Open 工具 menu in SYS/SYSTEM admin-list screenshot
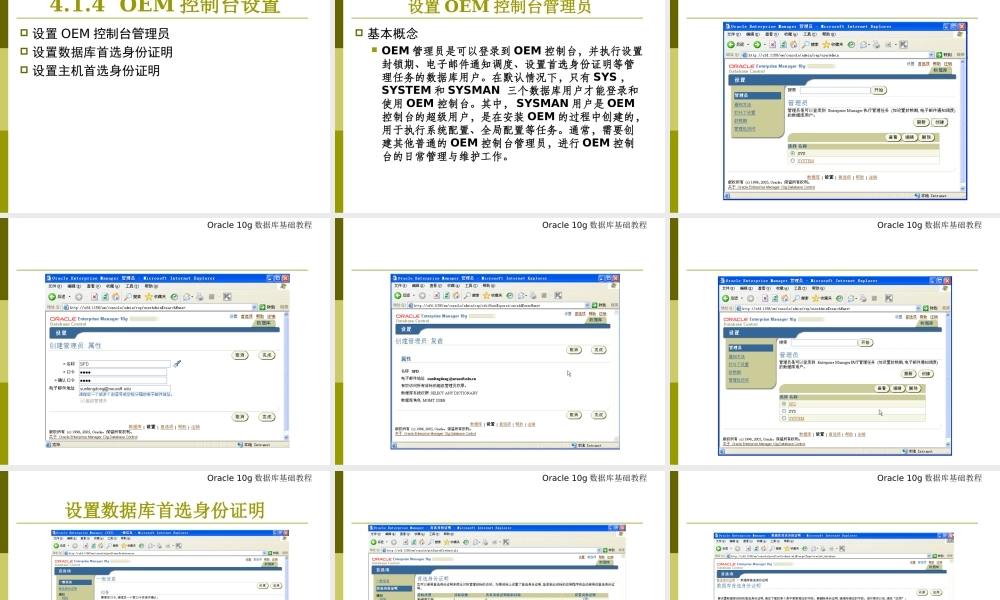The height and width of the screenshot is (600, 1000). point(809,34)
